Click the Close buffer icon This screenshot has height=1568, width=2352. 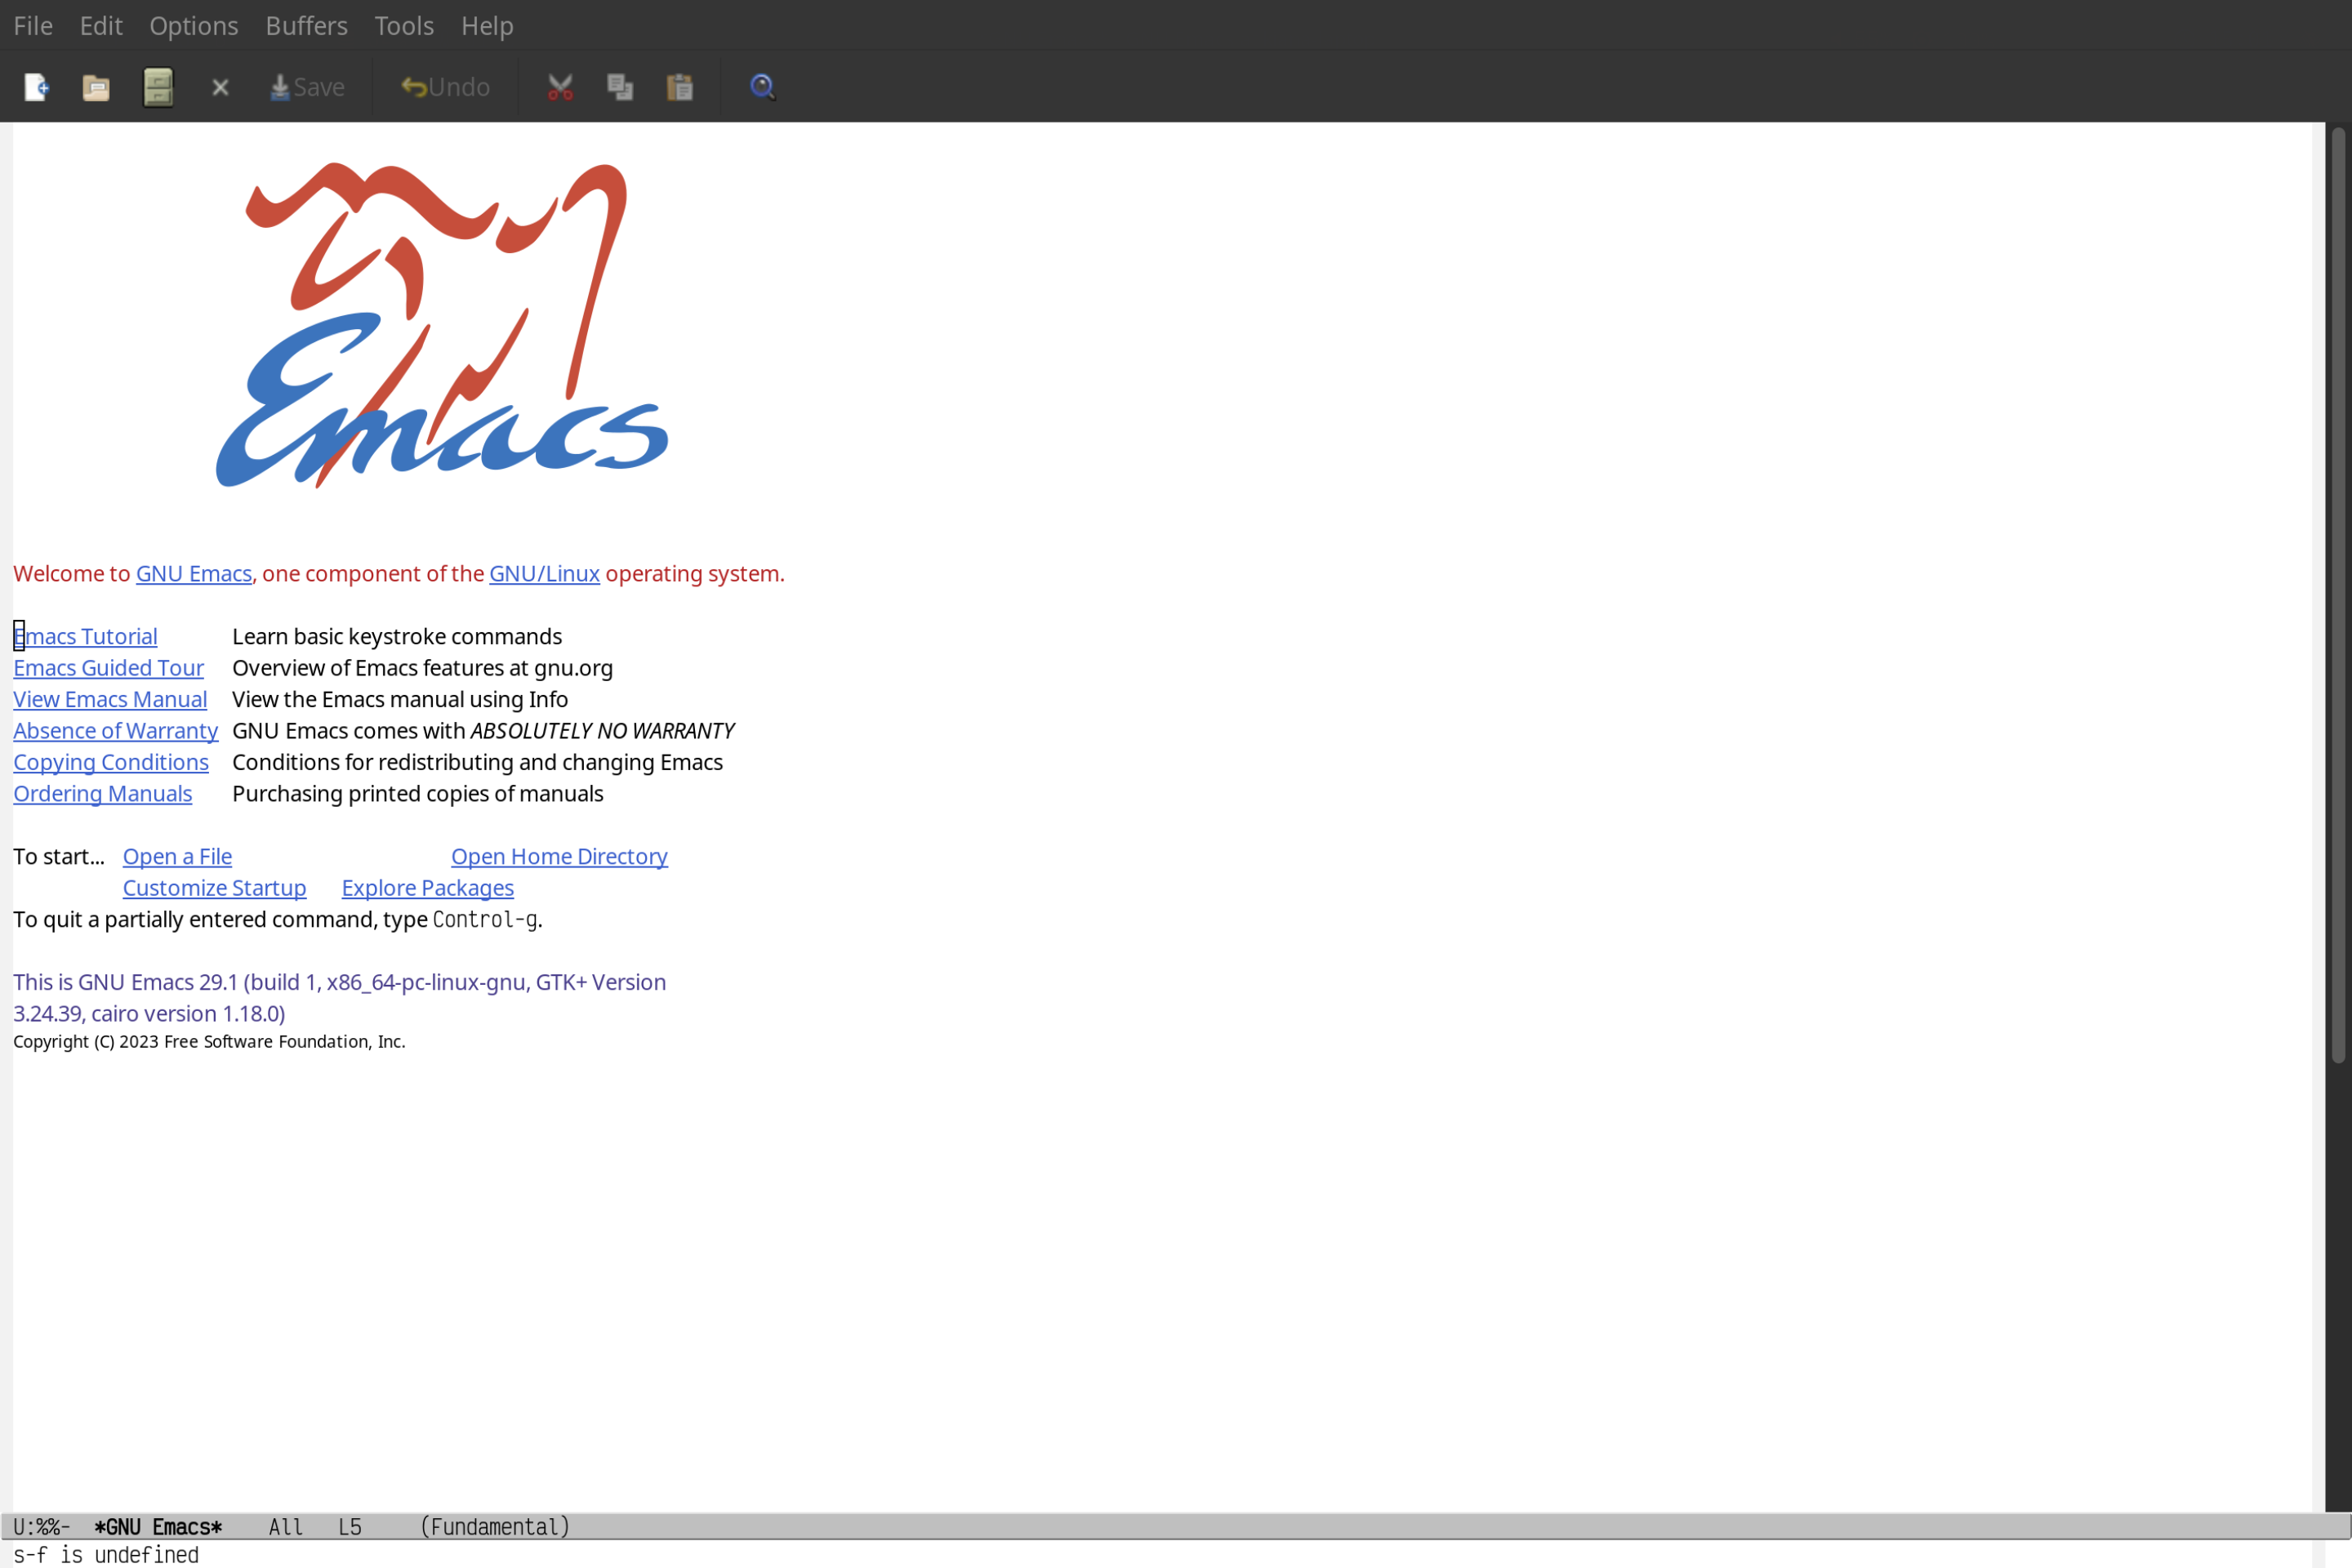(220, 86)
